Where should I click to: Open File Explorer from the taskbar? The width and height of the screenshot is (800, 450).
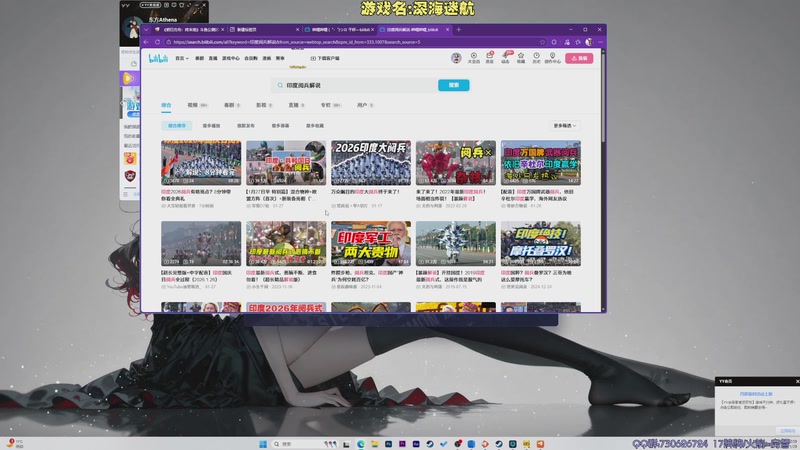tap(374, 444)
